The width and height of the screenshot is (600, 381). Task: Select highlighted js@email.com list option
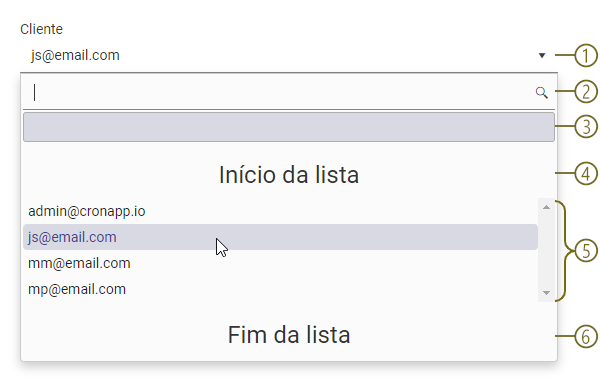tap(280, 237)
